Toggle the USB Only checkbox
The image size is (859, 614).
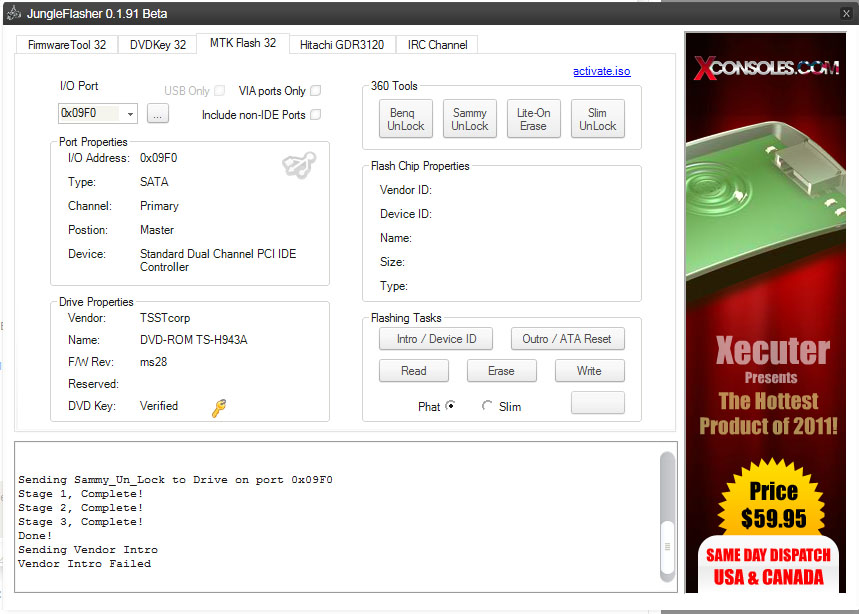(220, 90)
